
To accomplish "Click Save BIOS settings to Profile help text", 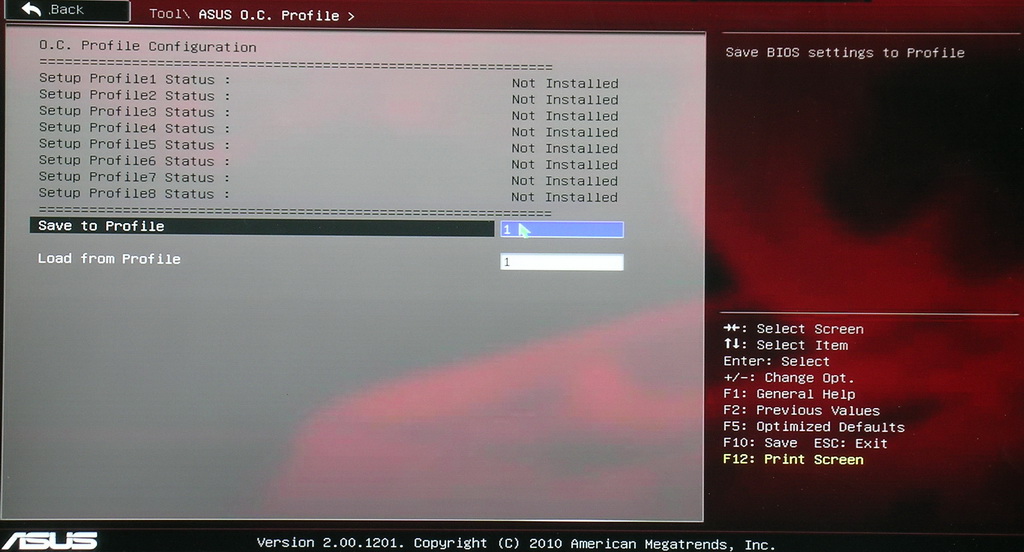I will click(844, 52).
